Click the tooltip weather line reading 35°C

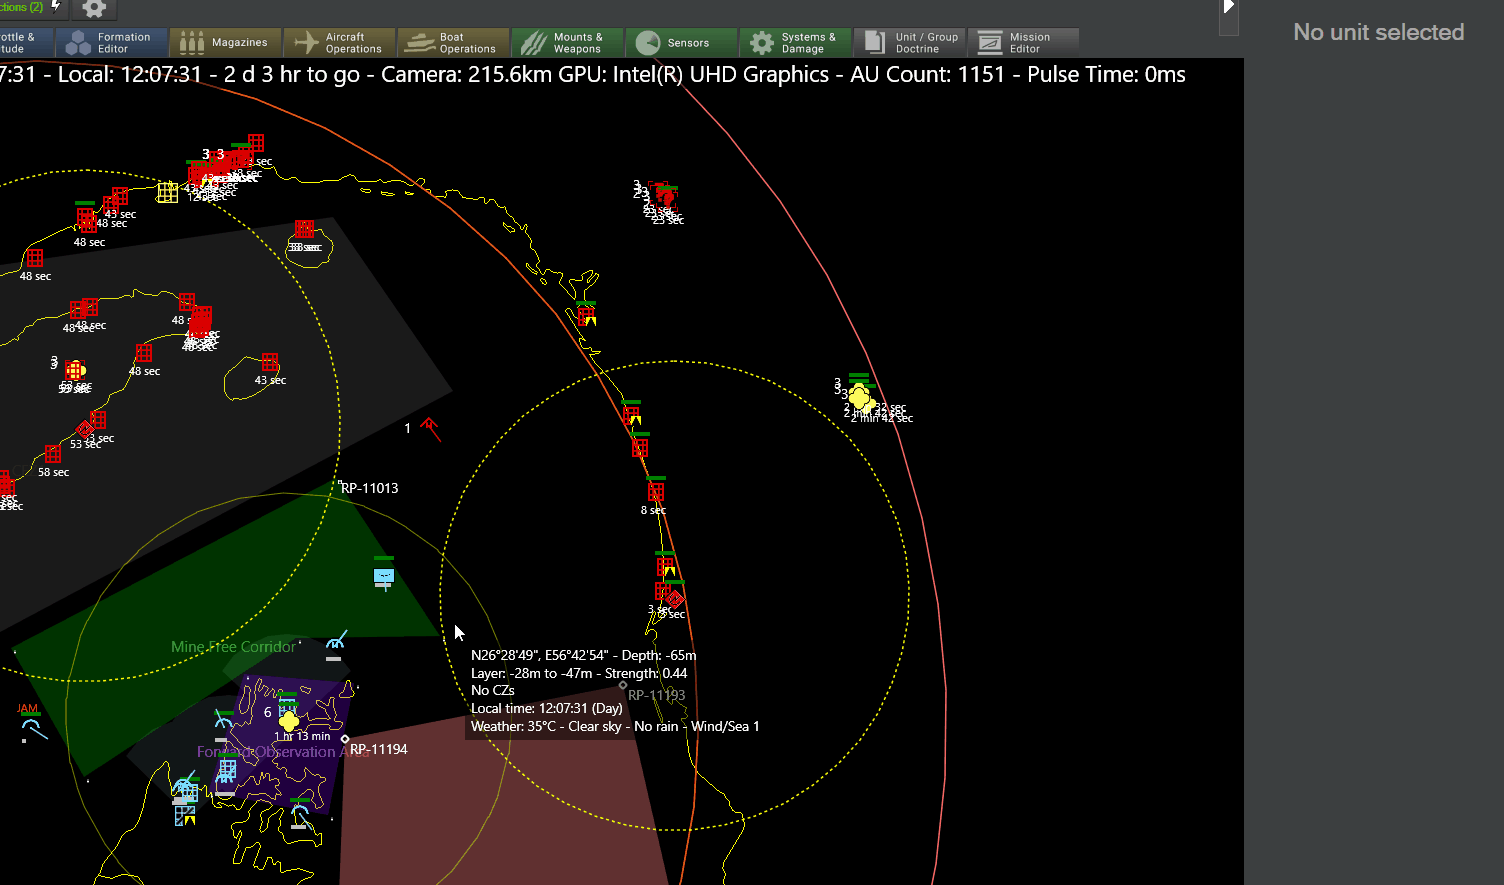[615, 726]
